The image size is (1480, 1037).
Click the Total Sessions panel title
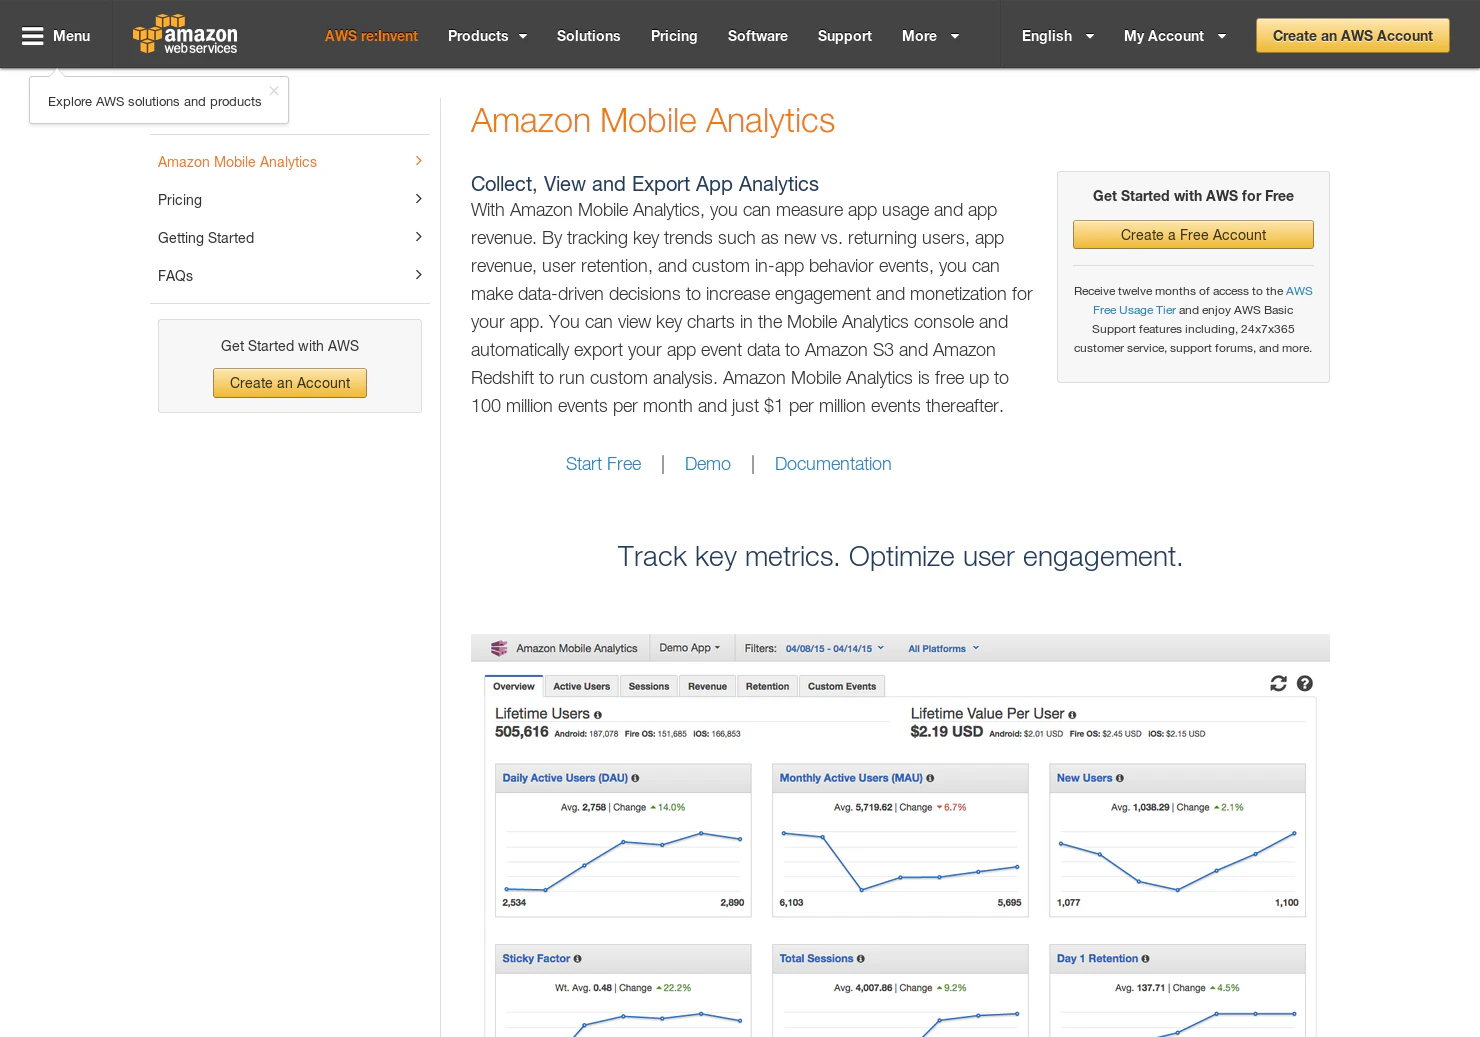[x=816, y=959]
